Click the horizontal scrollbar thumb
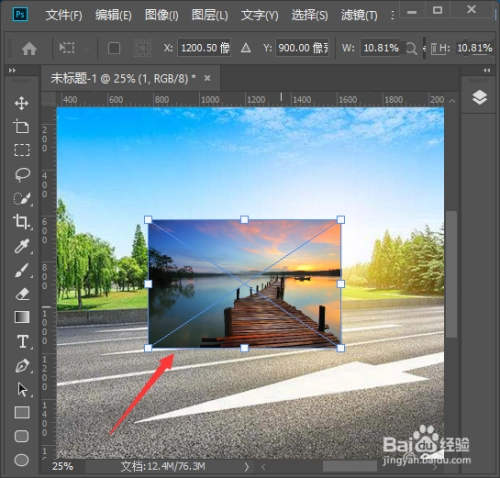Image resolution: width=500 pixels, height=478 pixels. pyautogui.click(x=350, y=466)
